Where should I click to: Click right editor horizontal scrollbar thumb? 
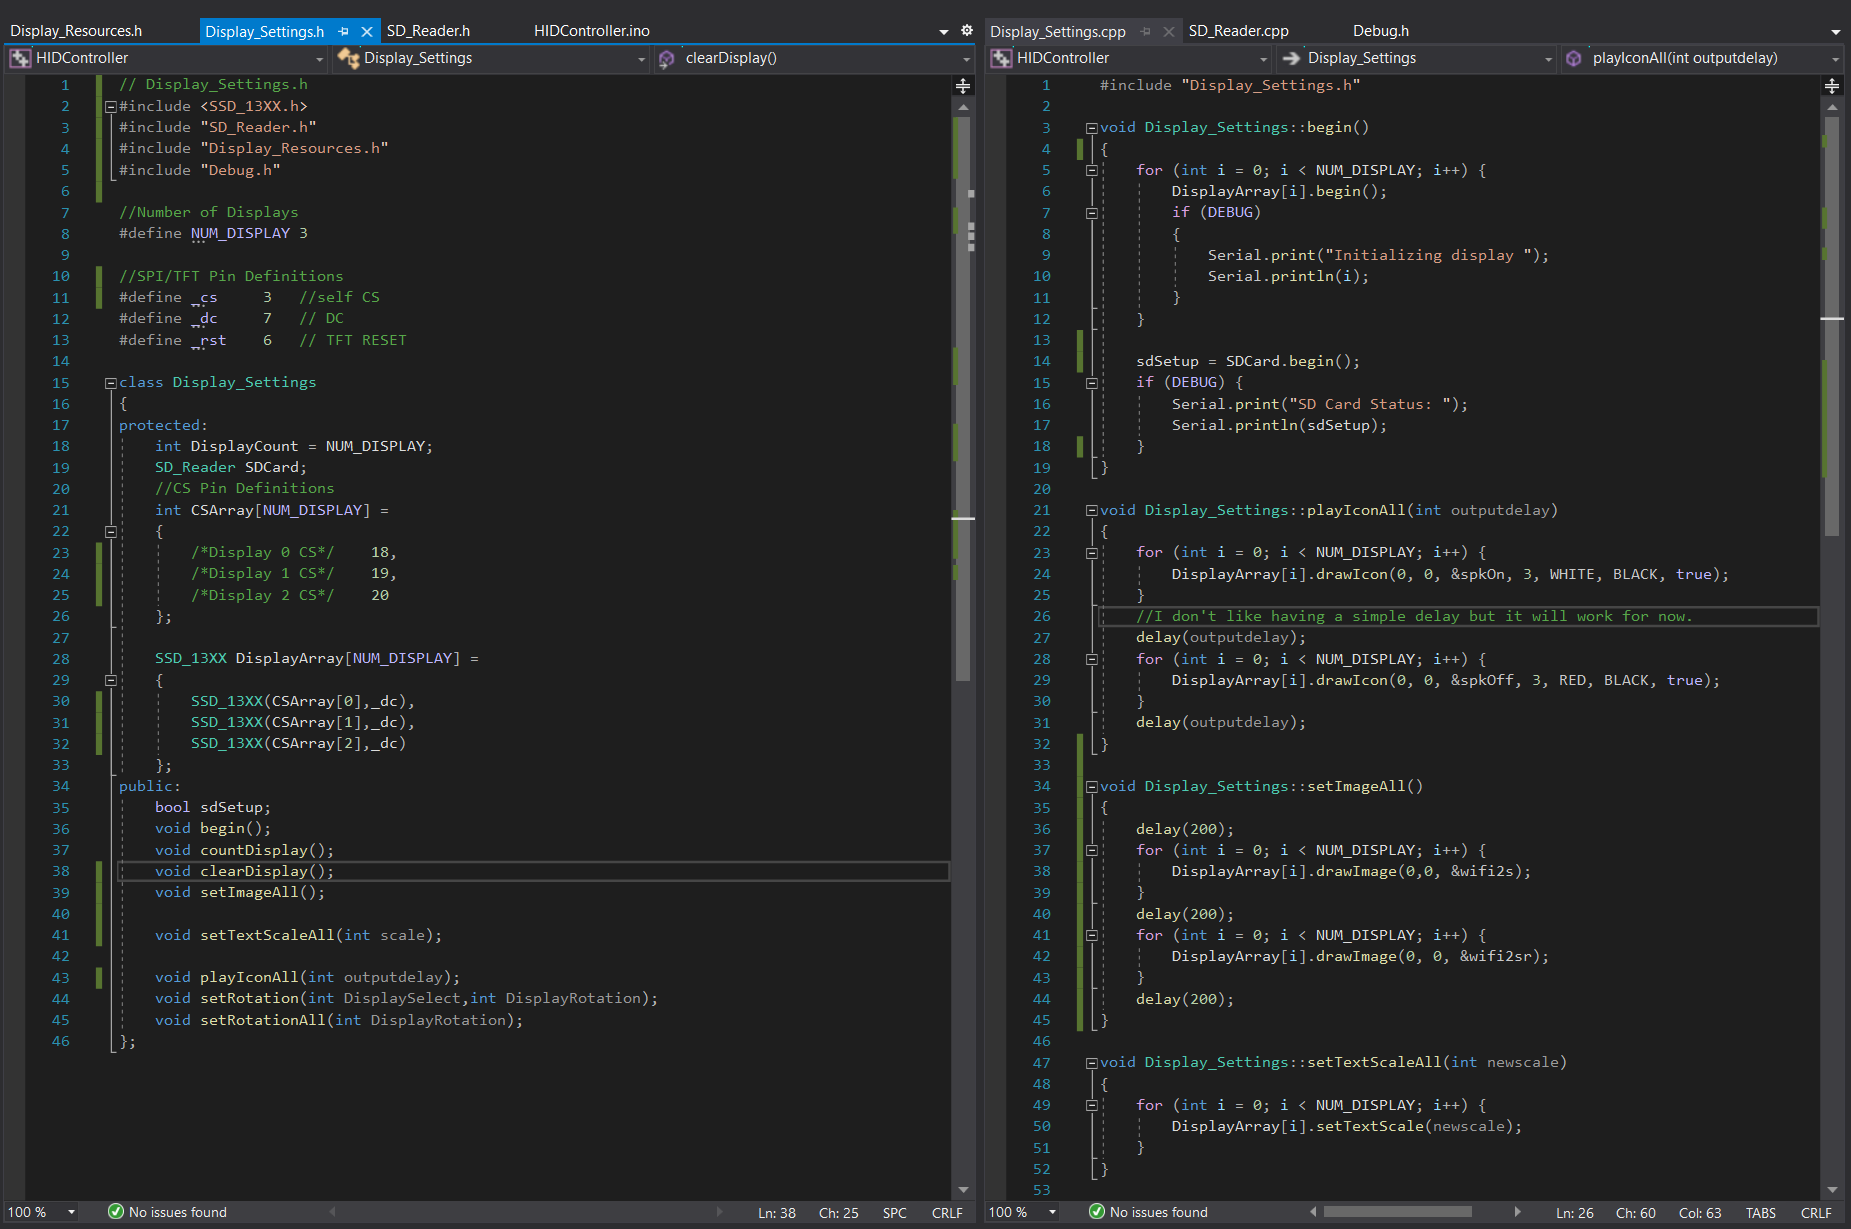click(1397, 1212)
